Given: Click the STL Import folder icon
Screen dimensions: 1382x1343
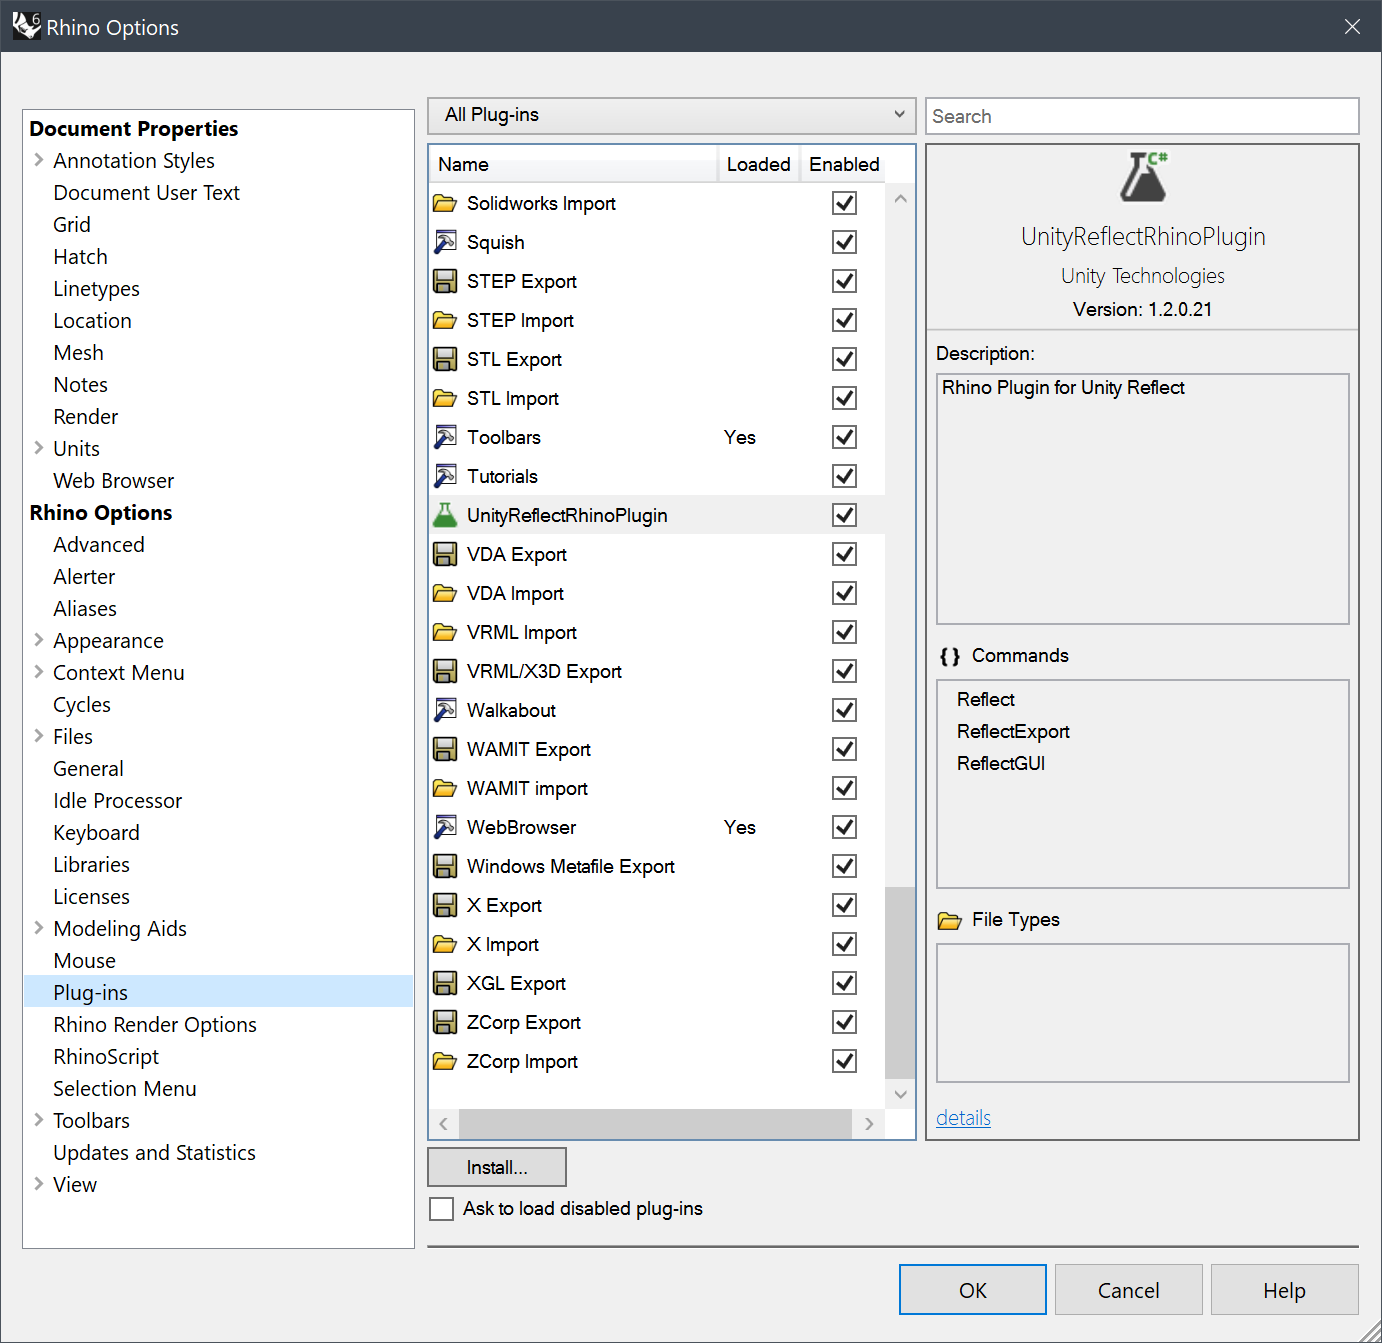Looking at the screenshot, I should click(445, 398).
